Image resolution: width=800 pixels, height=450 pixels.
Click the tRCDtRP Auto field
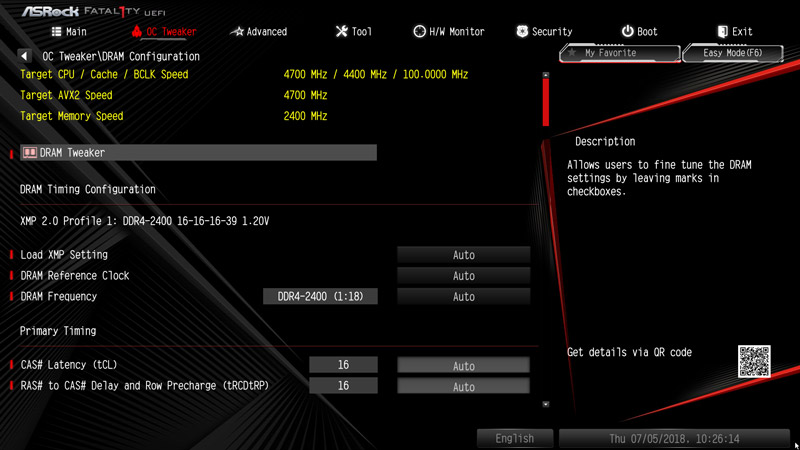coord(464,386)
